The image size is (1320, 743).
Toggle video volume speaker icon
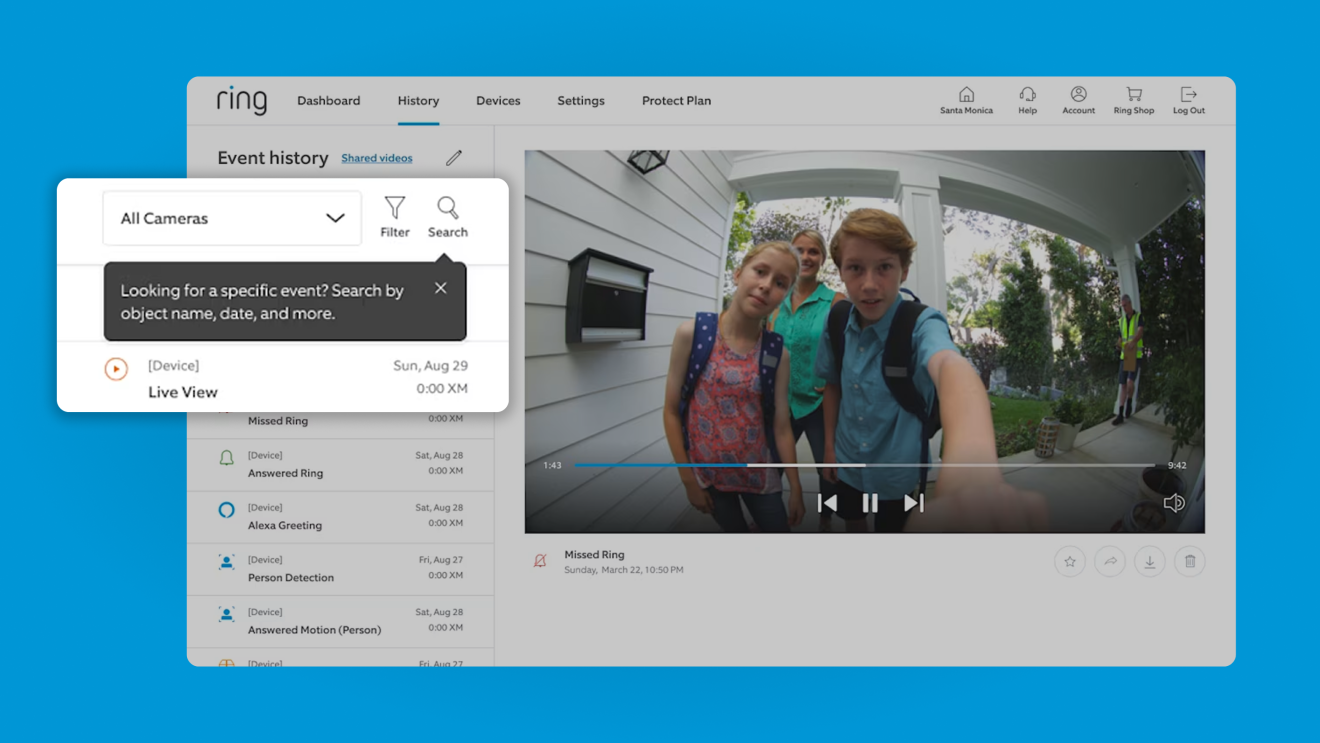coord(1174,503)
